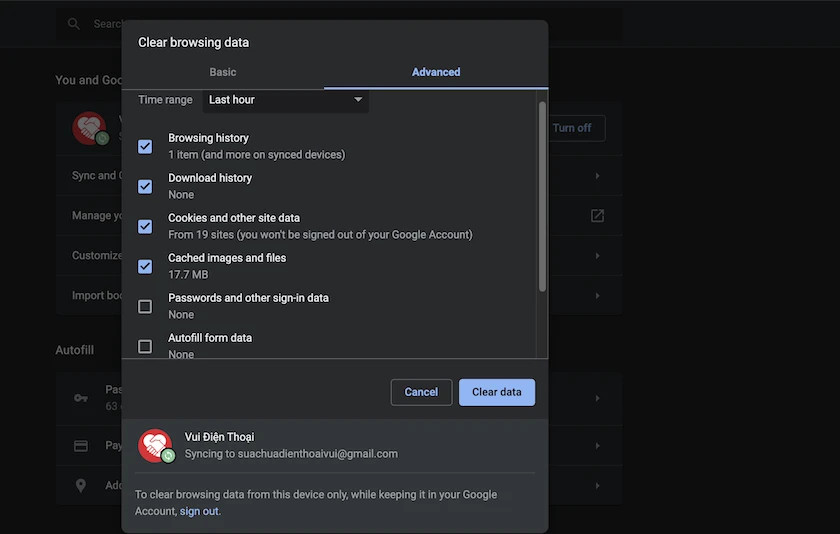Uncheck Cached images and files

click(145, 267)
